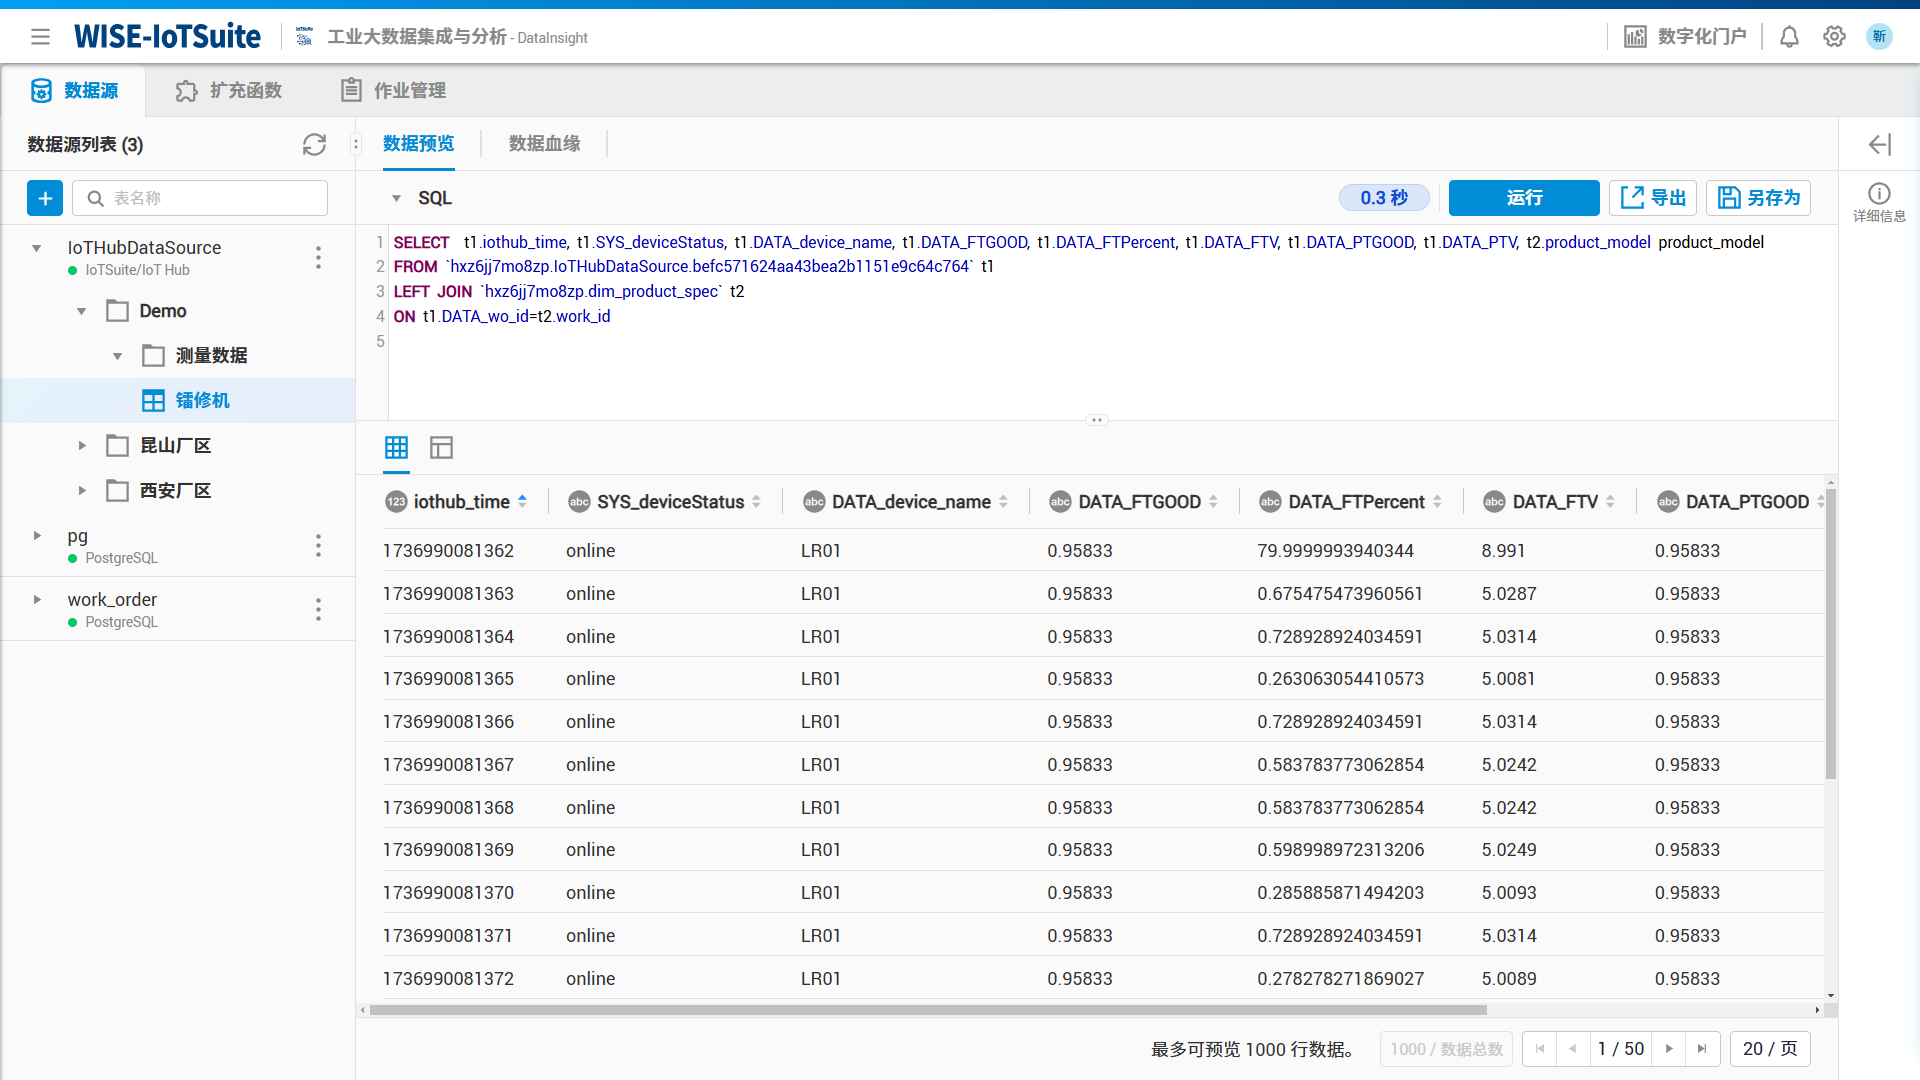This screenshot has height=1080, width=1920.
Task: Click the add data source plus button
Action: pyautogui.click(x=45, y=198)
